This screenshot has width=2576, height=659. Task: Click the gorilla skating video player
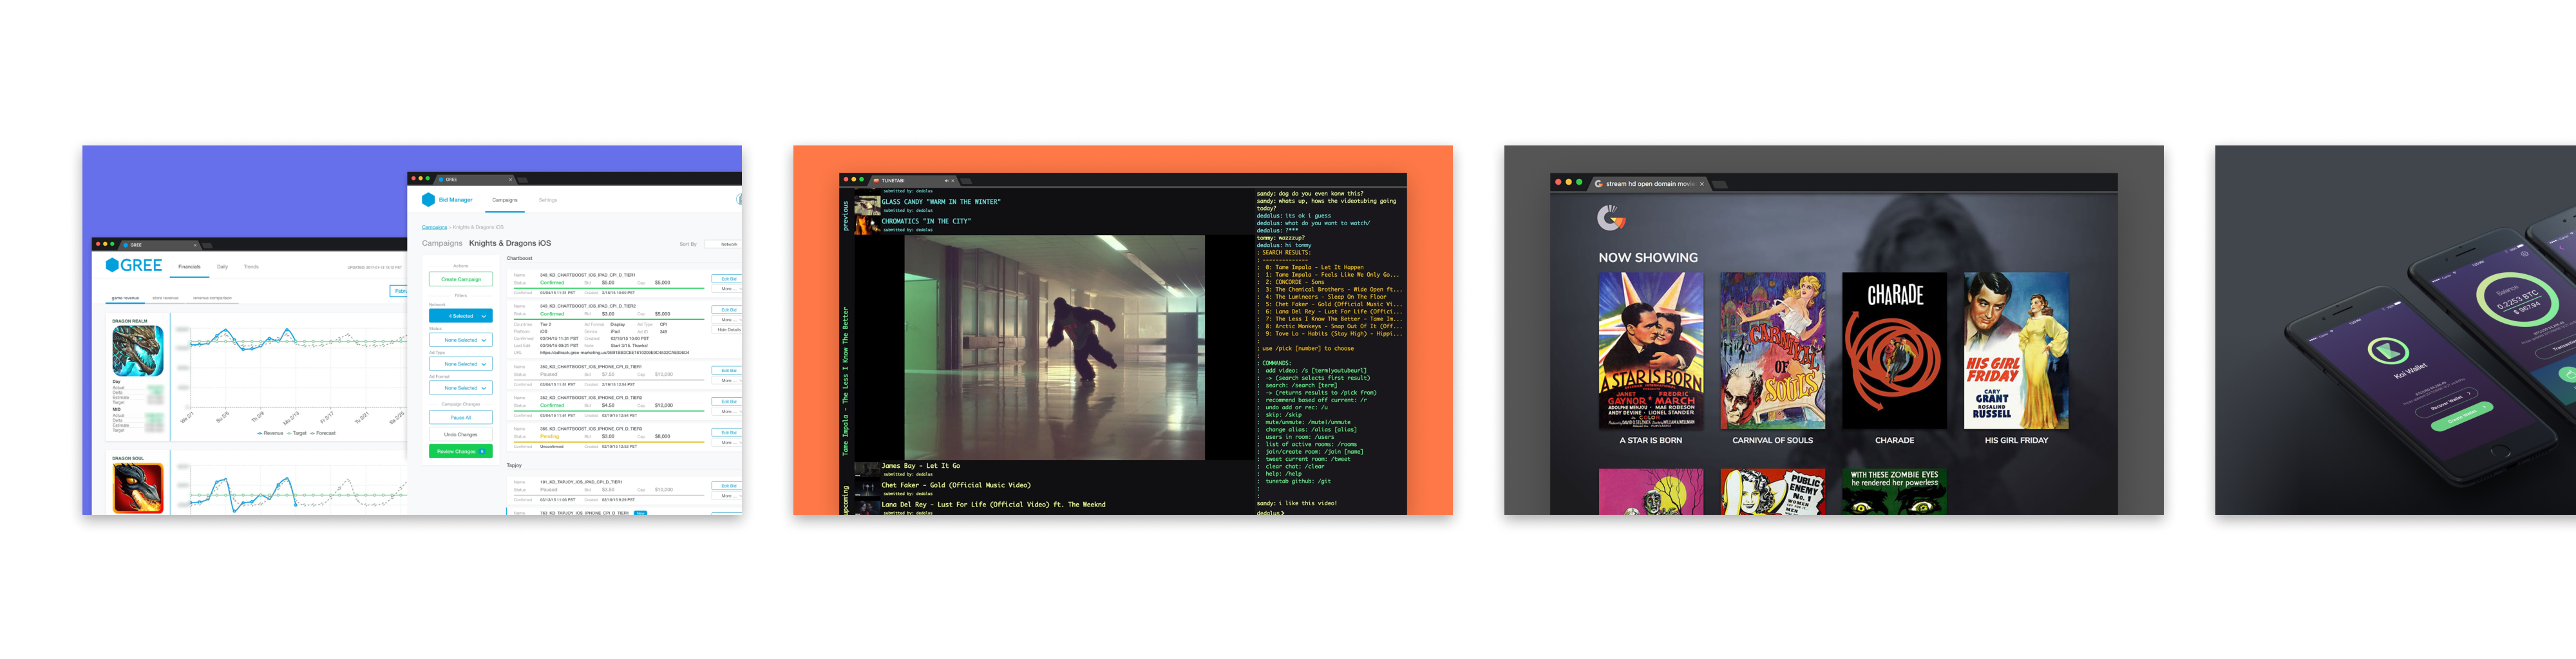click(x=1054, y=347)
